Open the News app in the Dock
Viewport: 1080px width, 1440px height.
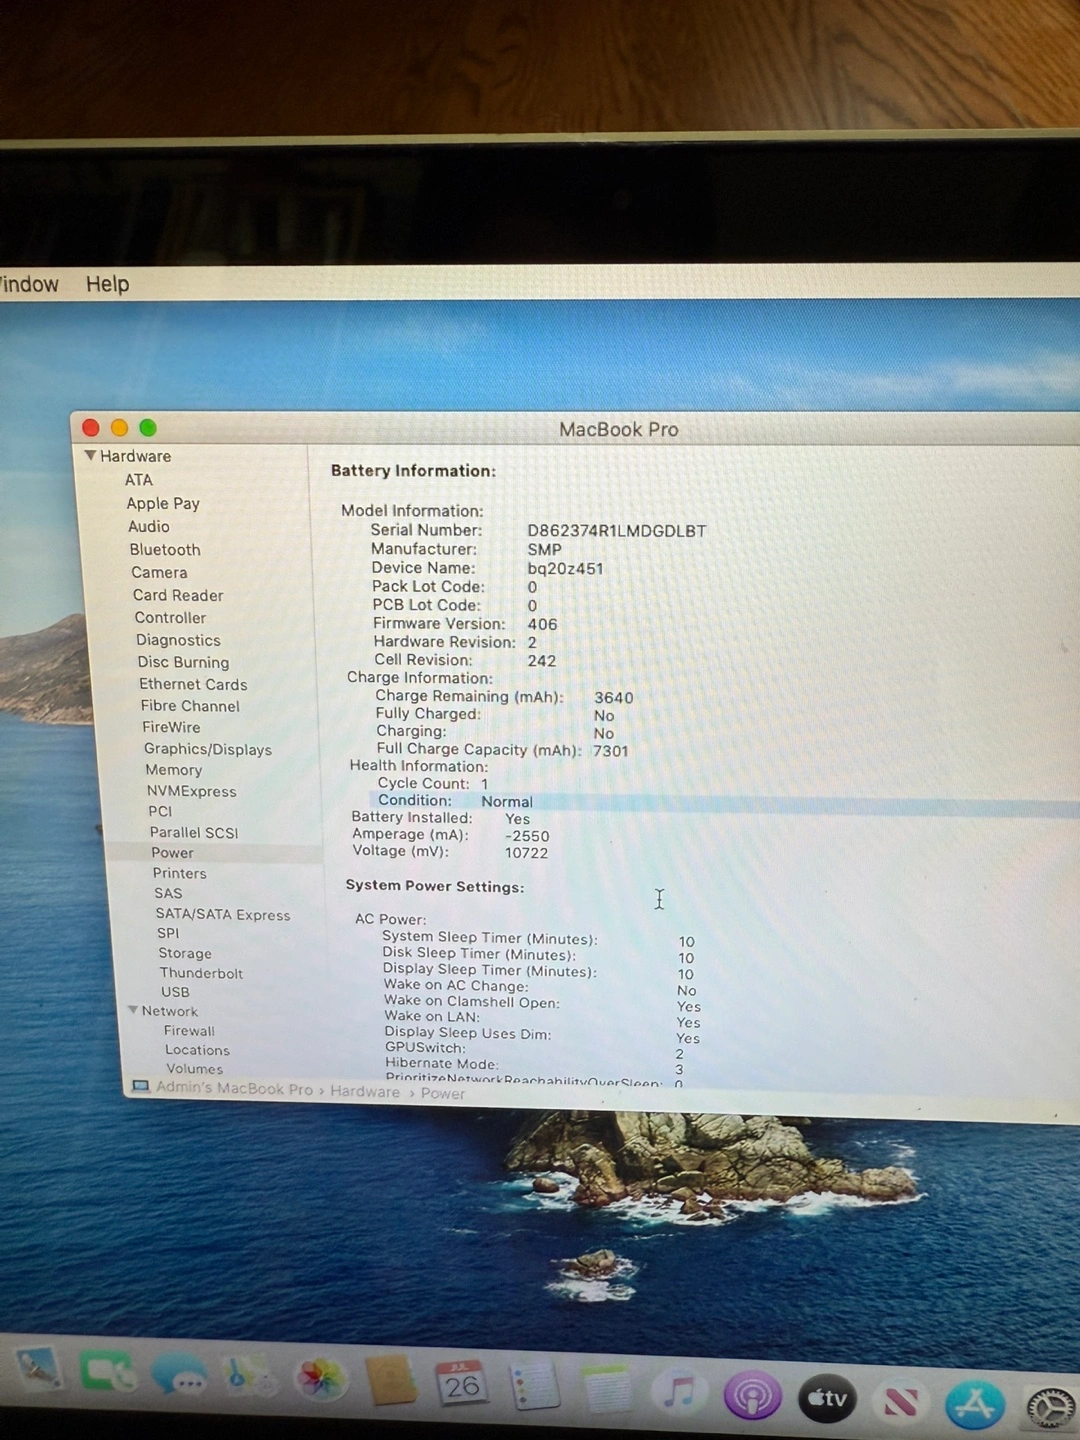tap(900, 1402)
